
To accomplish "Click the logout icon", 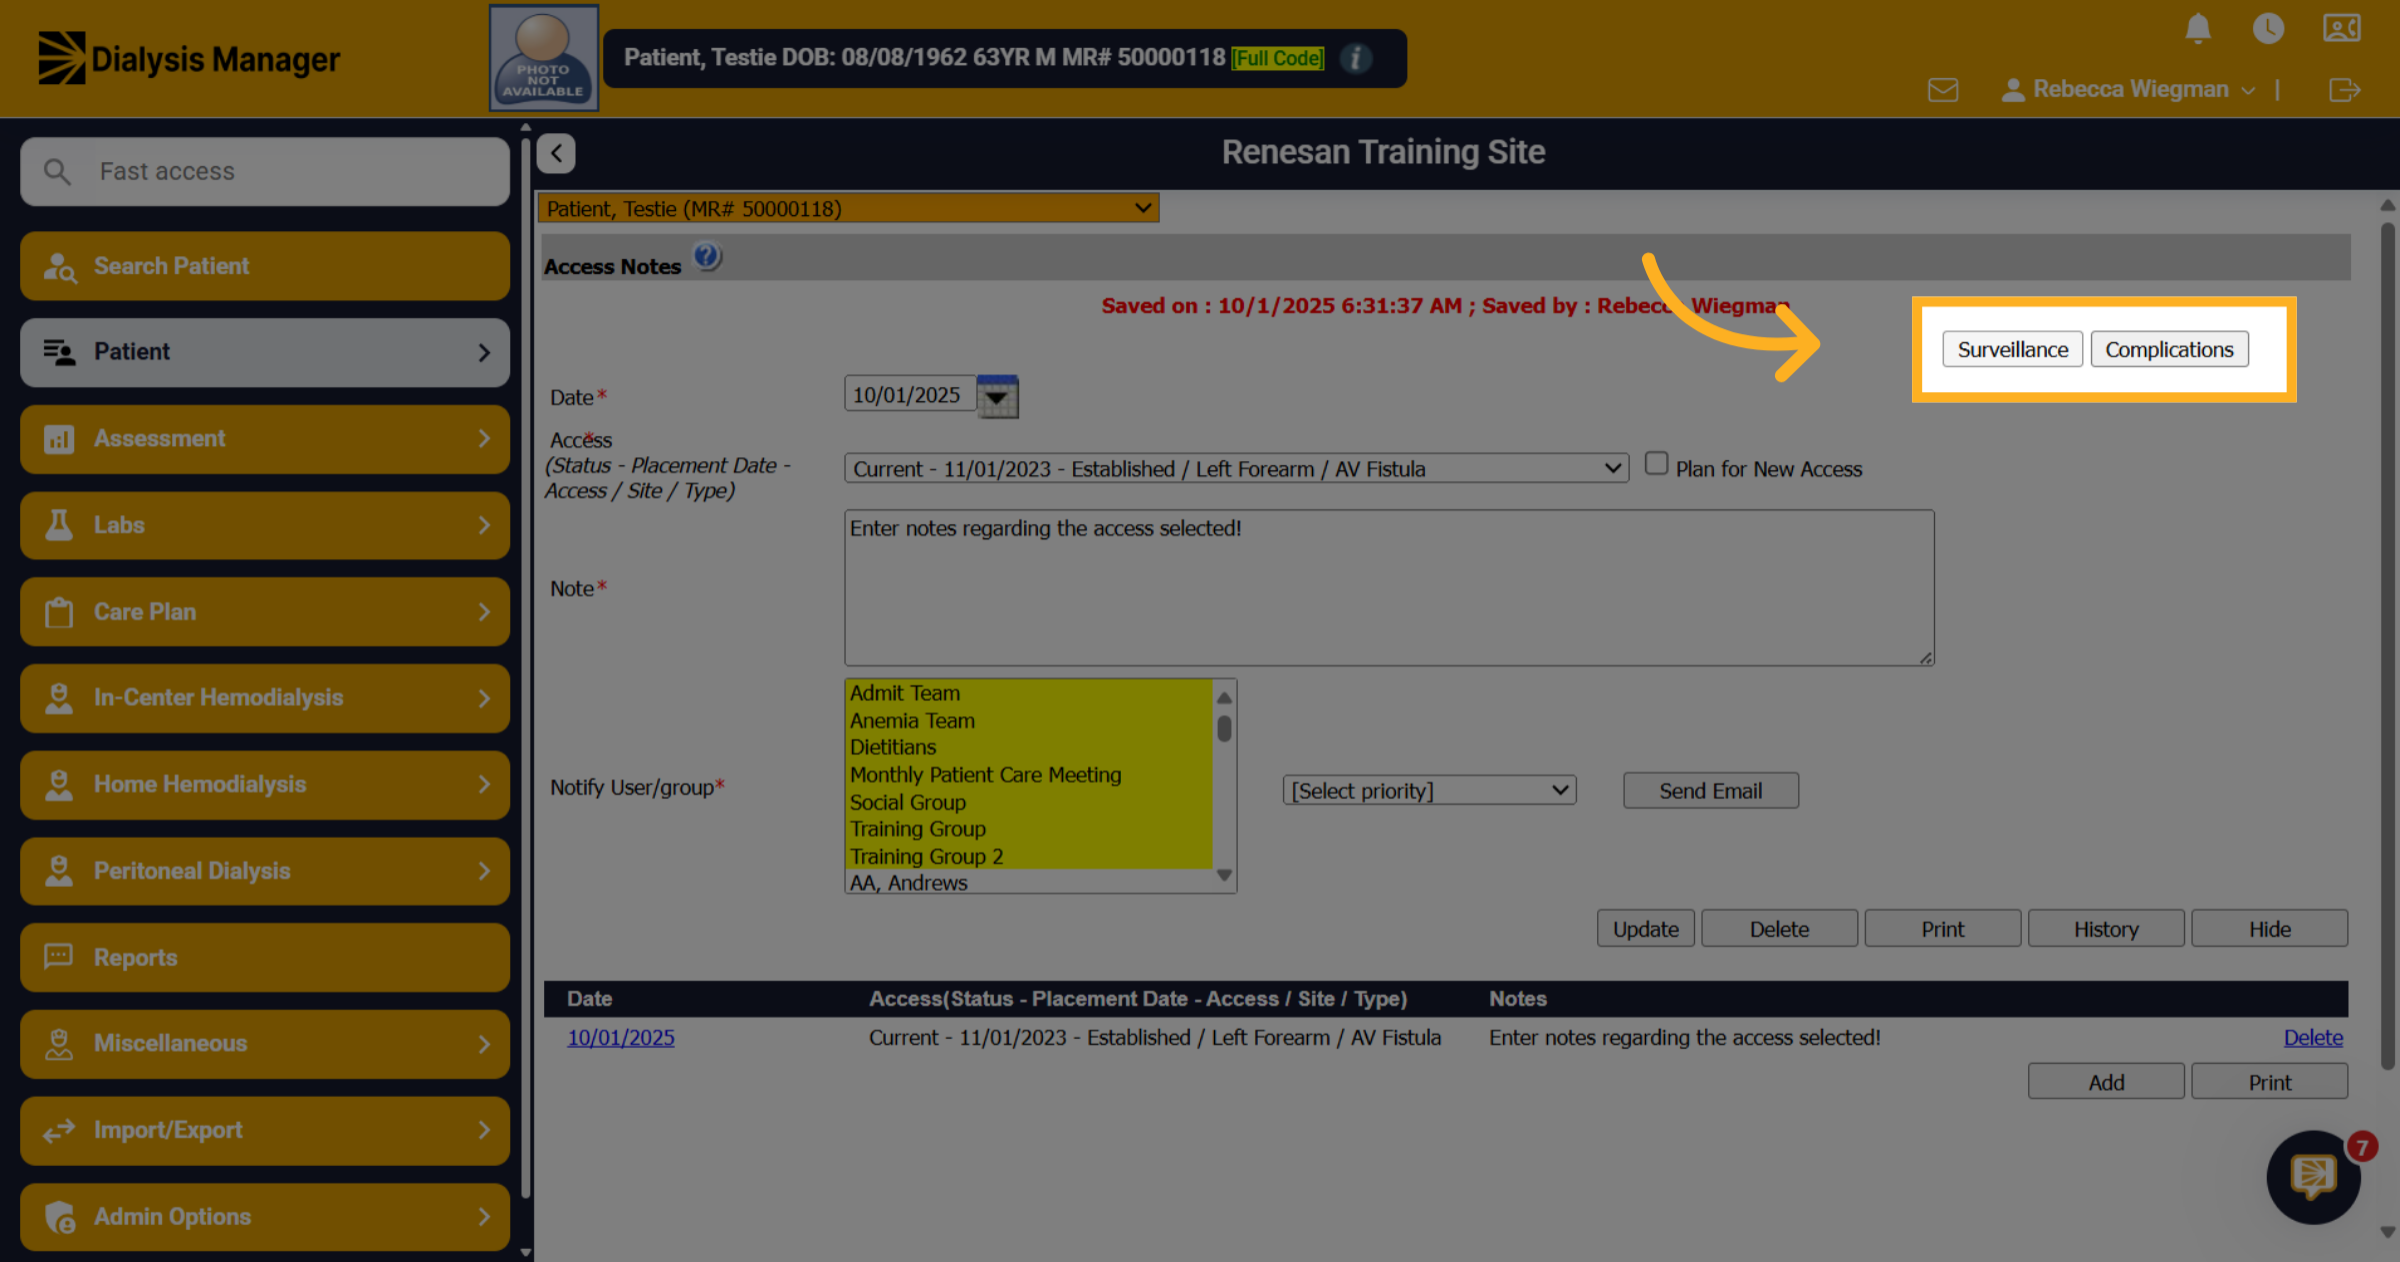I will pos(2344,90).
